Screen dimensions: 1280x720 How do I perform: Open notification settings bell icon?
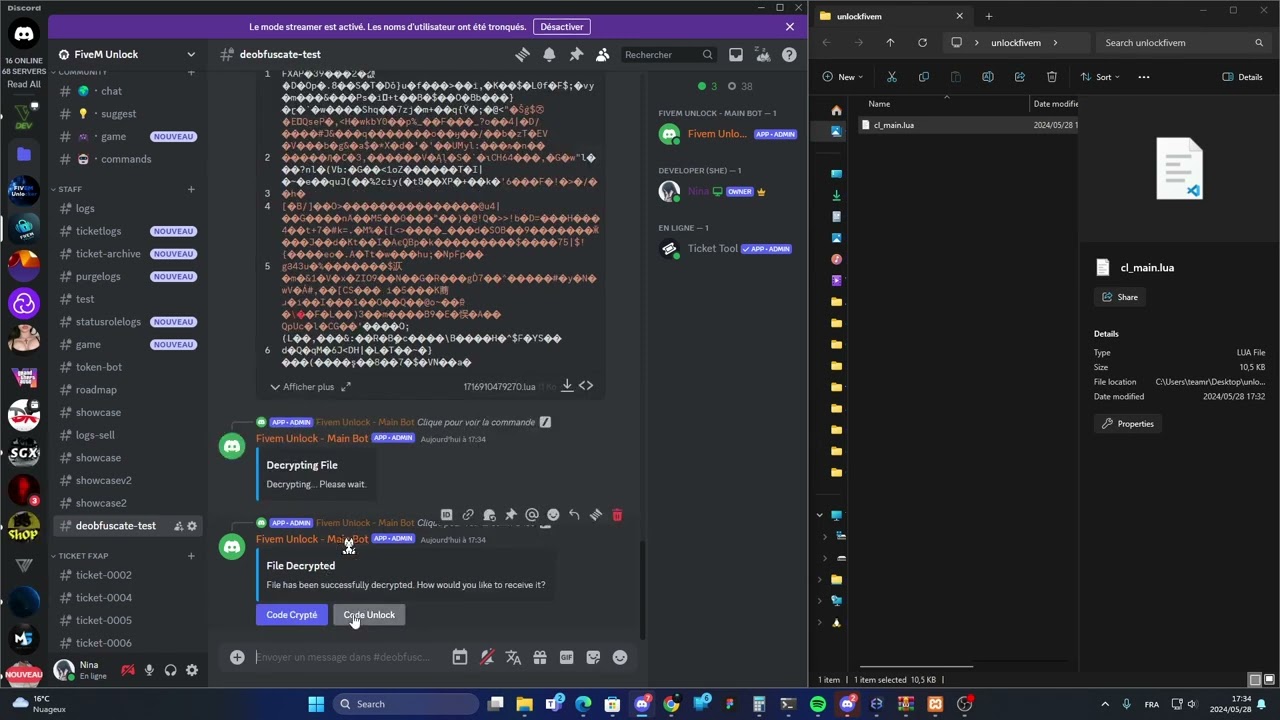point(549,55)
